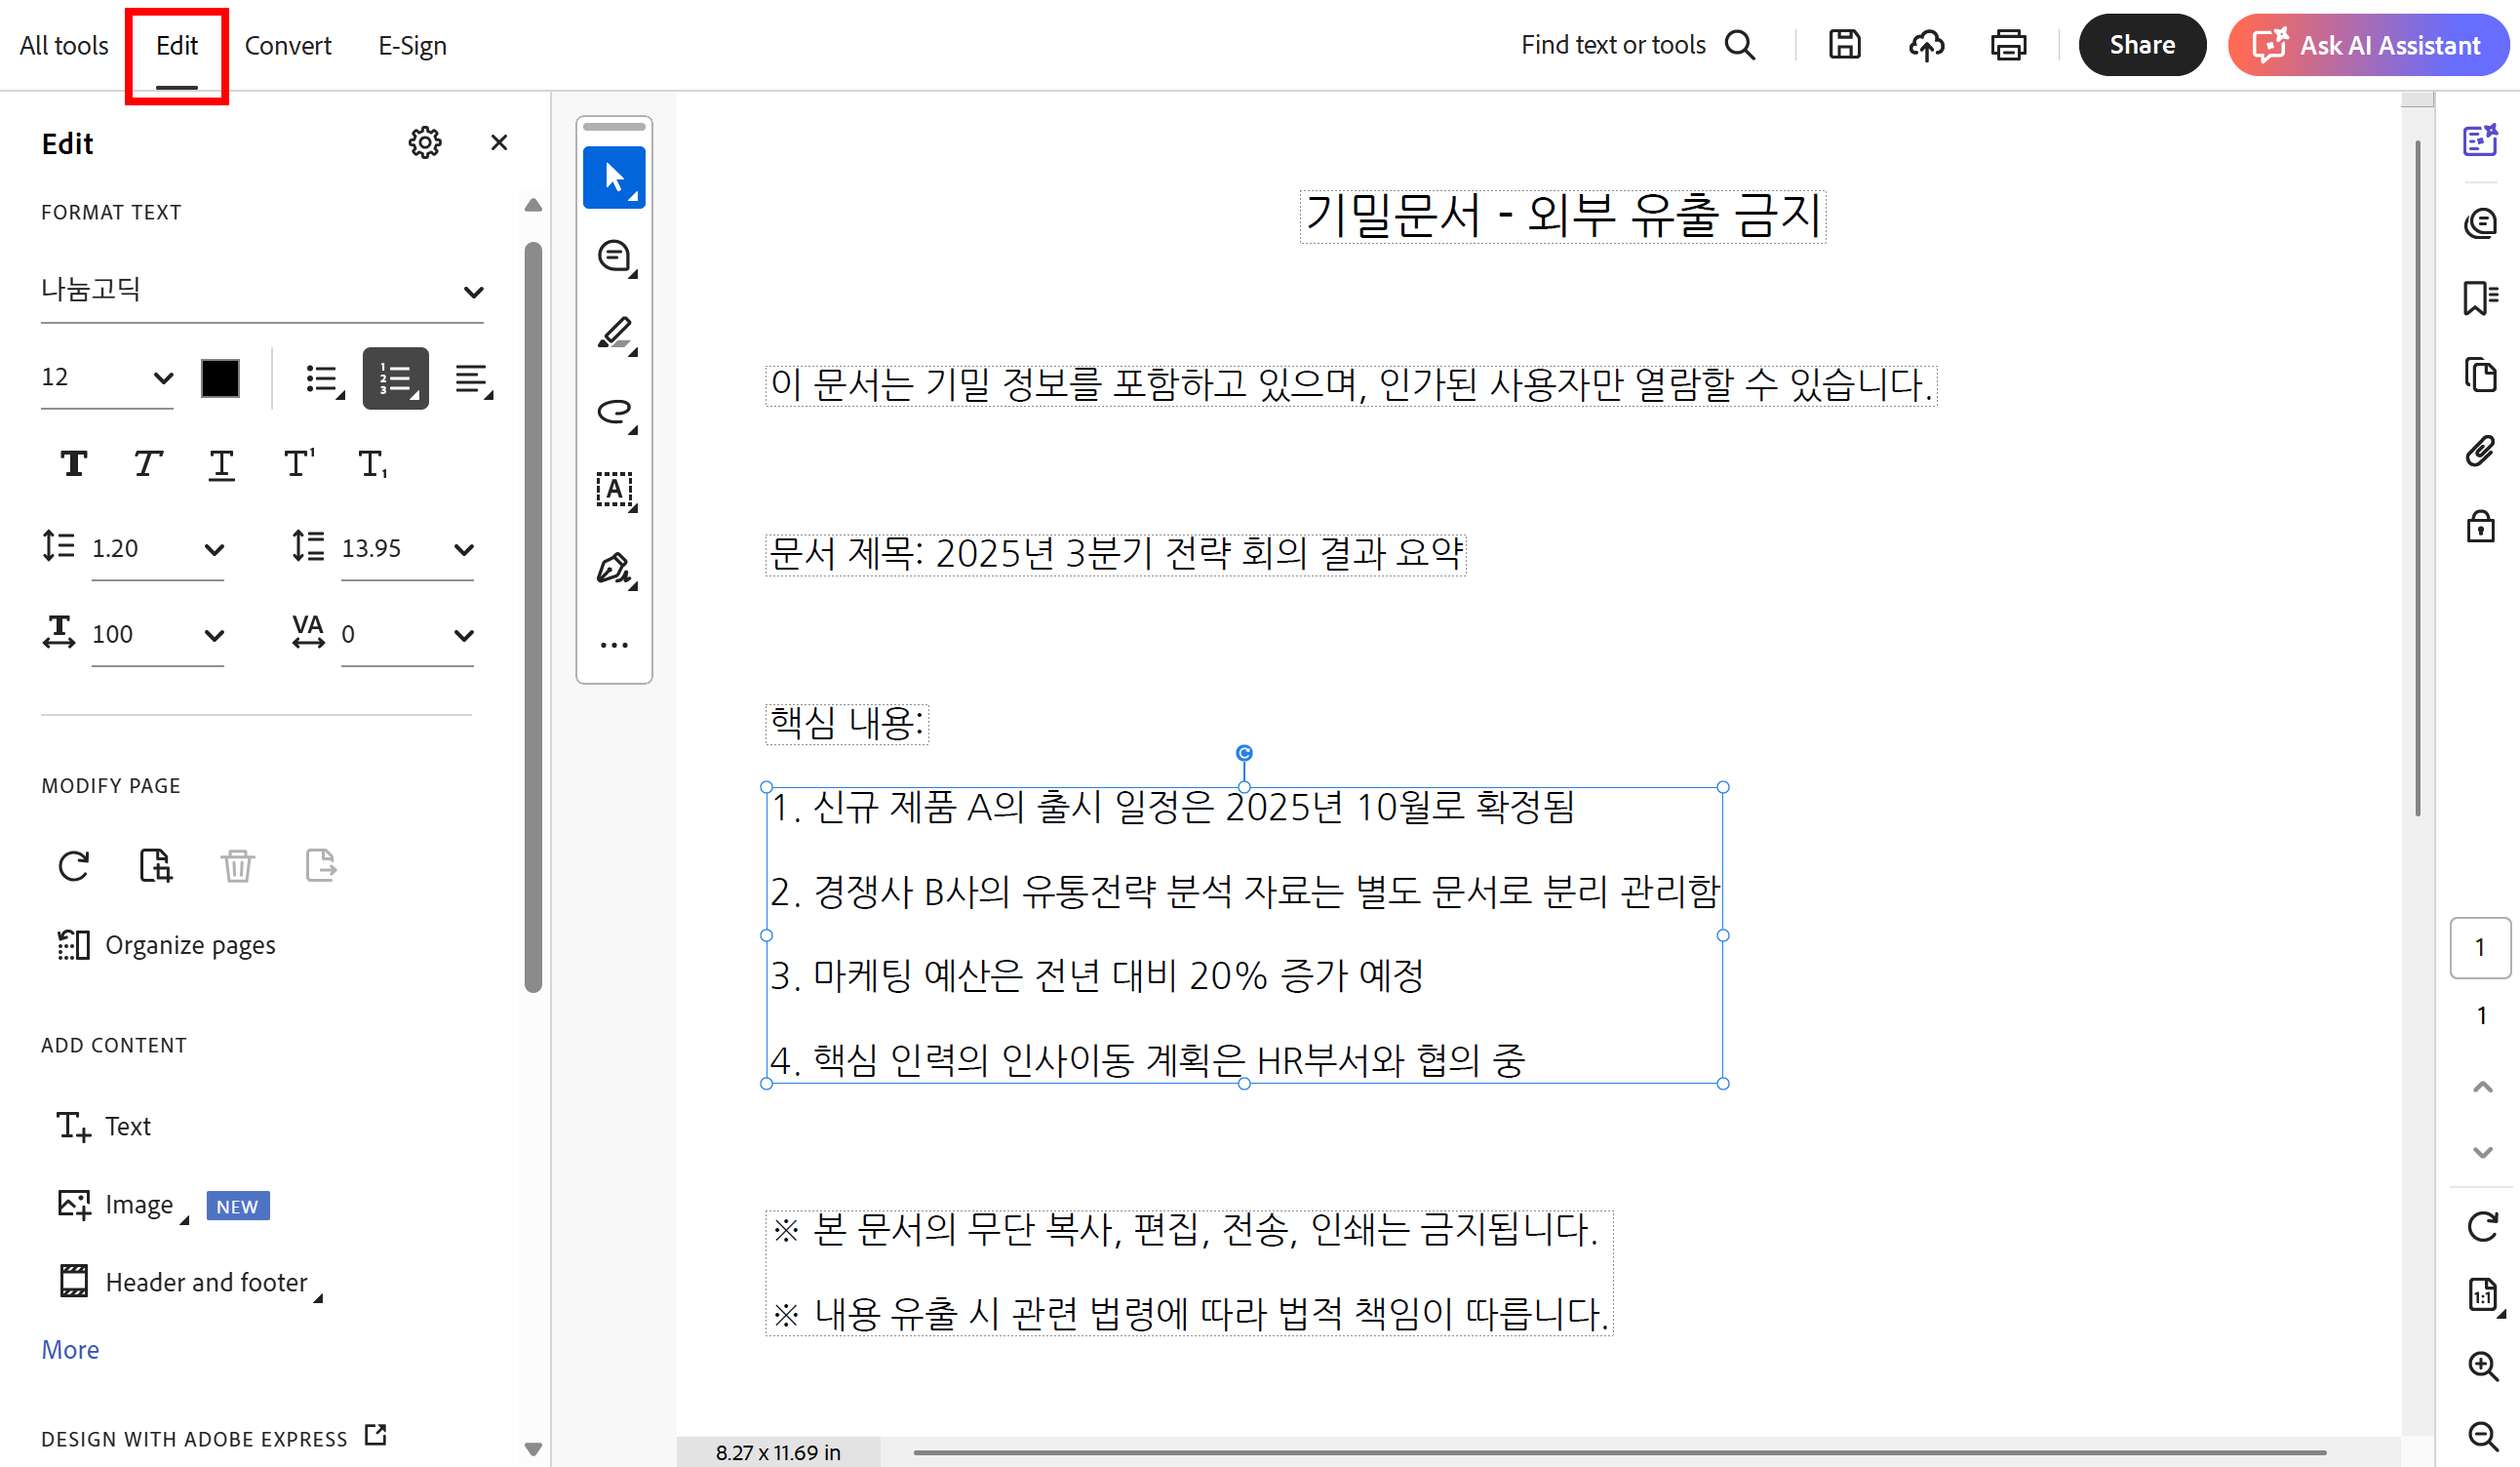Rotate view using right sidebar rotate icon
This screenshot has height=1467, width=2520.
[2482, 1226]
